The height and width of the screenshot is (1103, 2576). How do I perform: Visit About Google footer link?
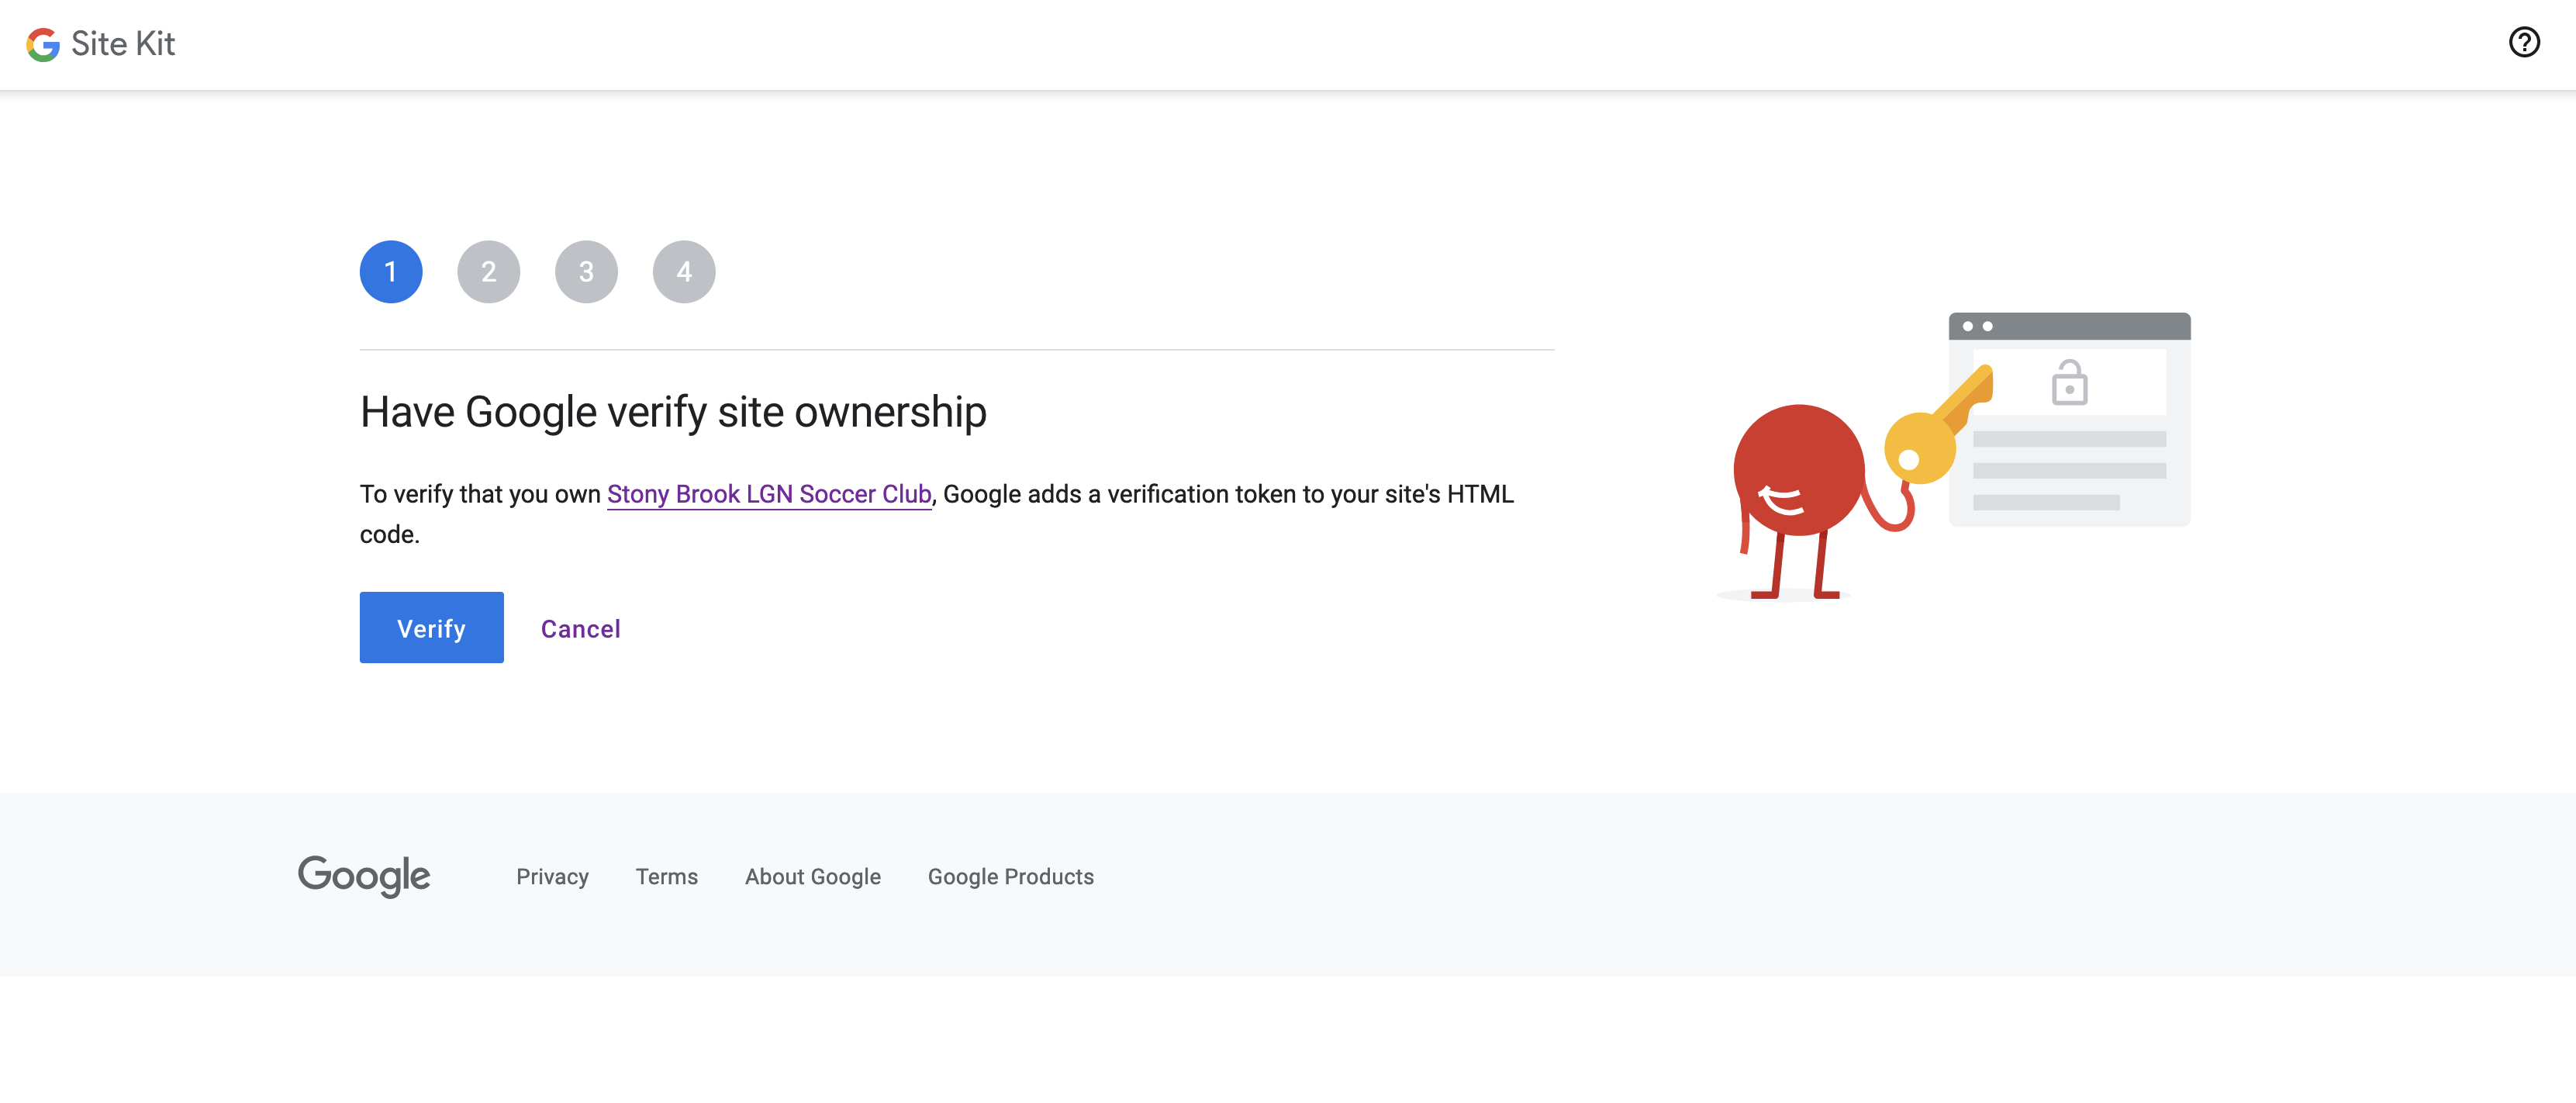[x=813, y=877]
